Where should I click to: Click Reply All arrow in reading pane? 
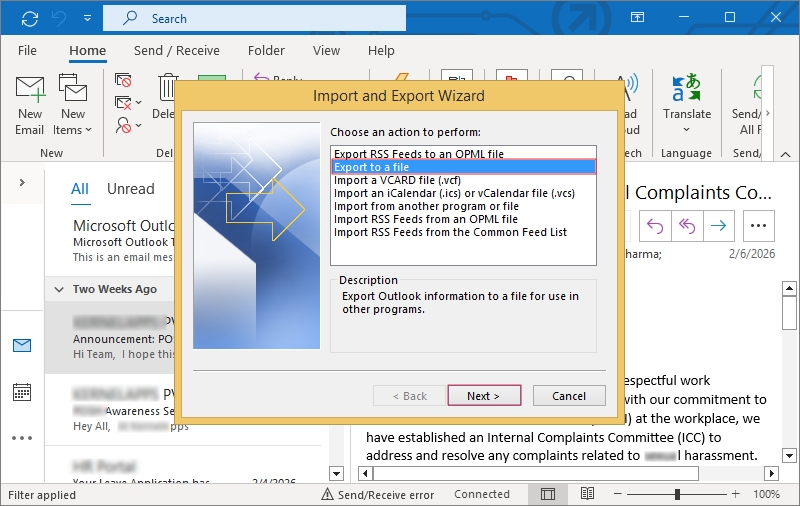click(x=687, y=225)
